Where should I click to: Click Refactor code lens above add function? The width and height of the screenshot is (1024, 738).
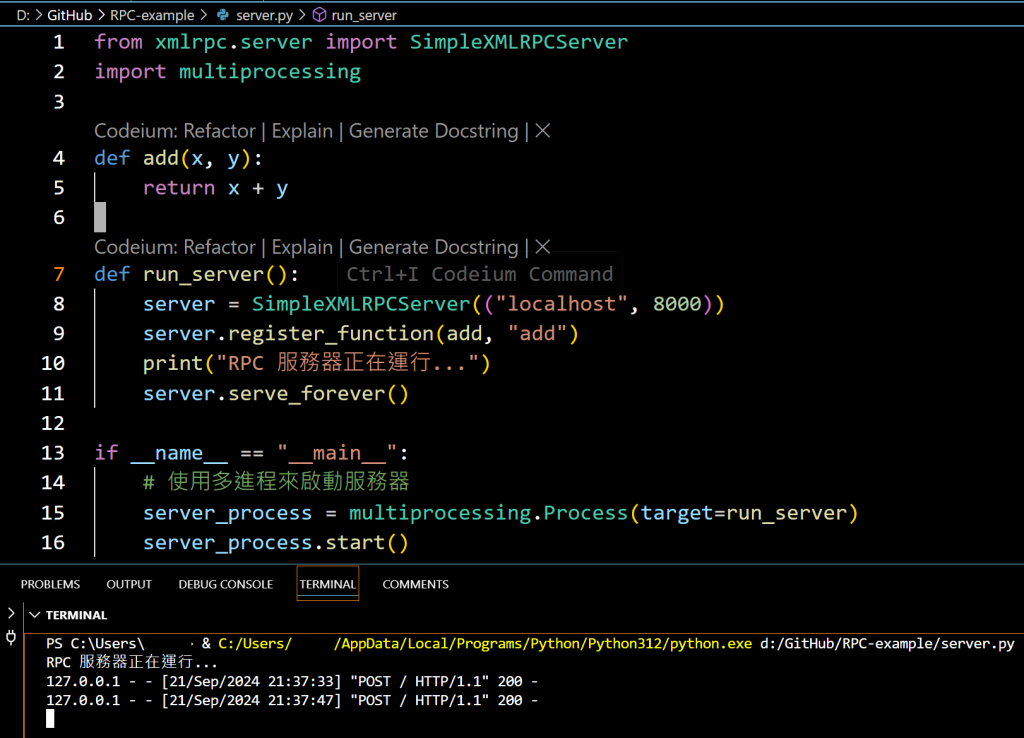click(219, 131)
